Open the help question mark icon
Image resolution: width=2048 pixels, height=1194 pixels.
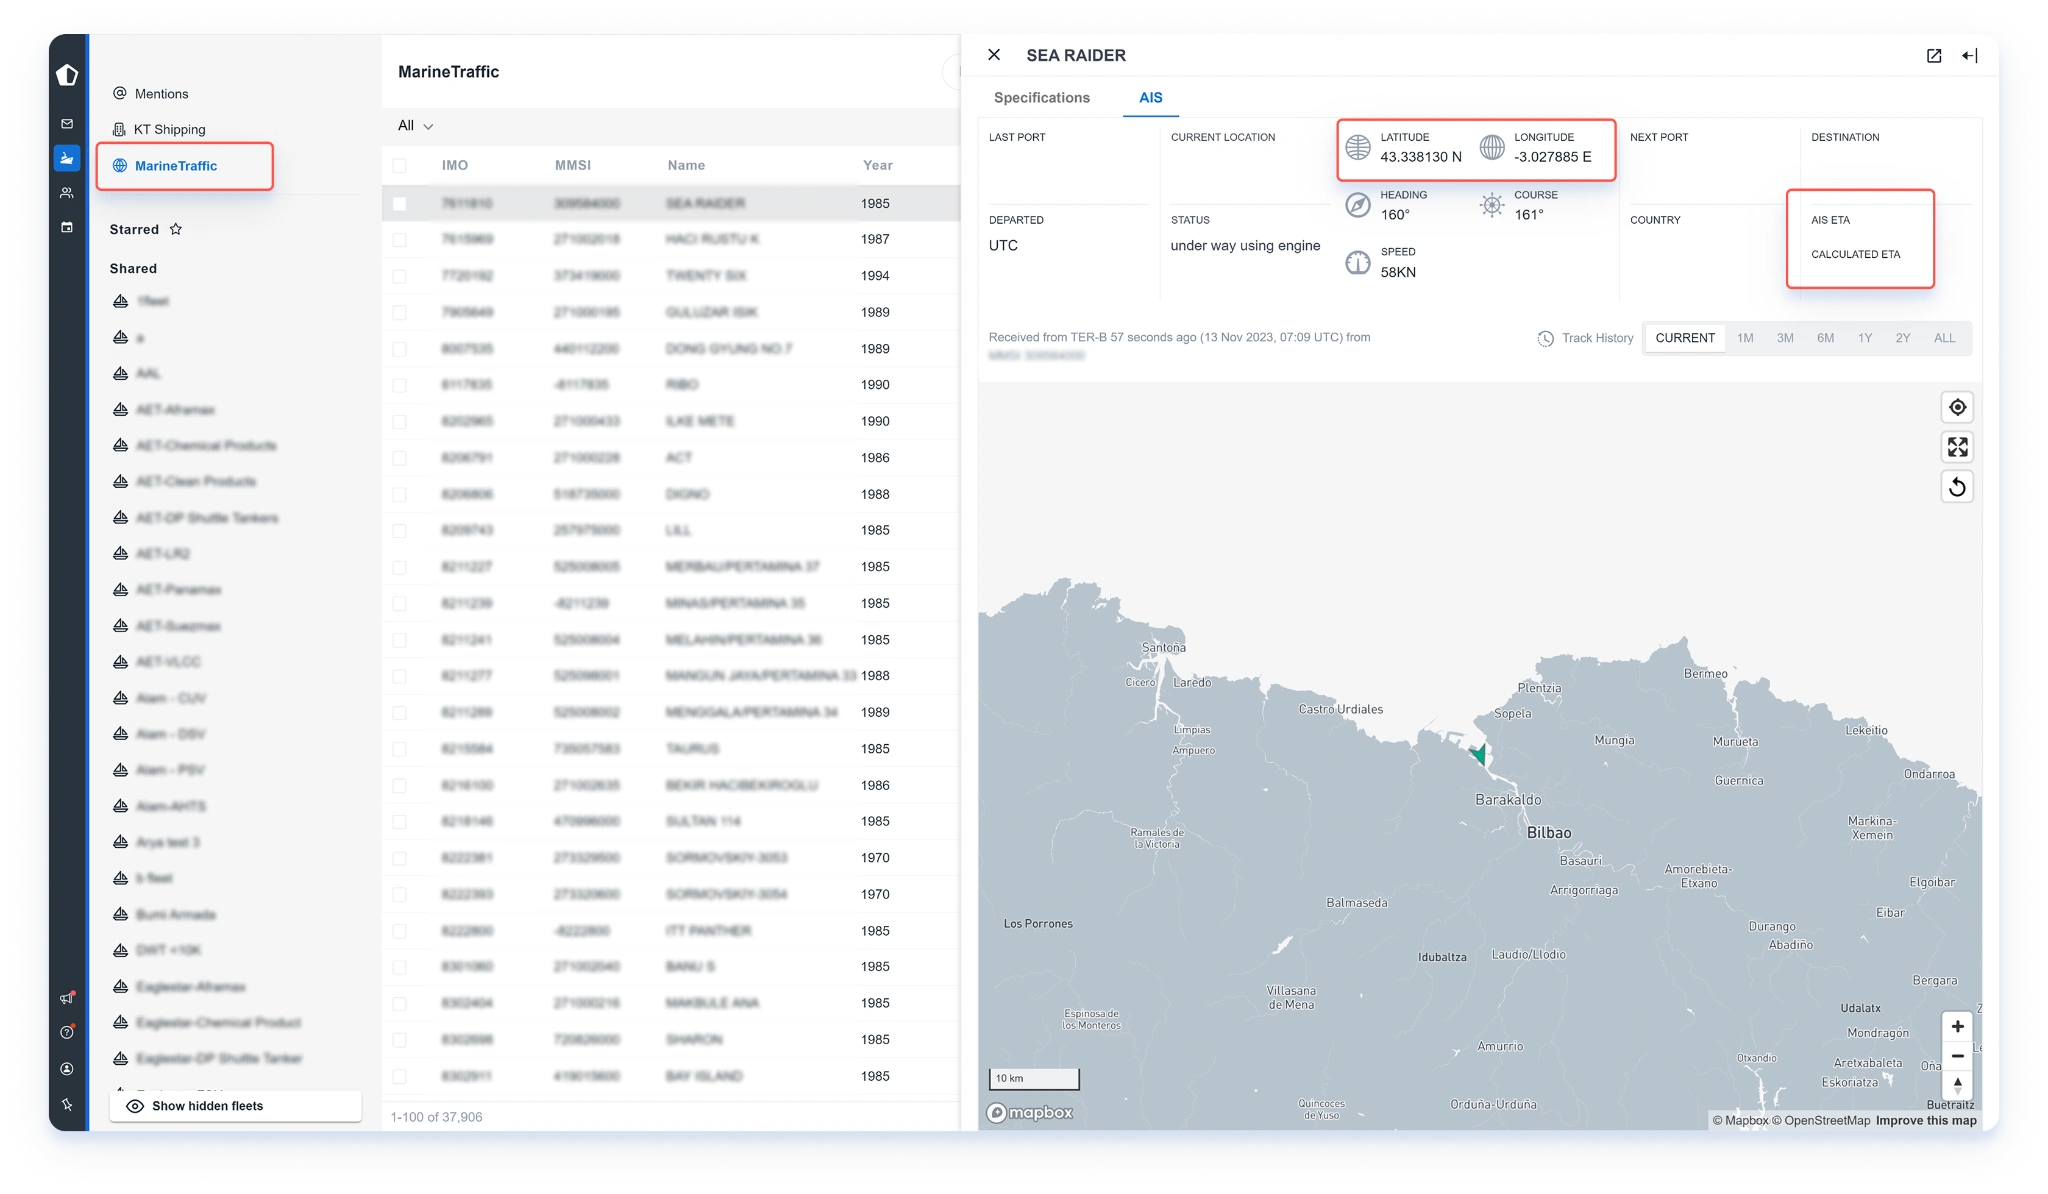pyautogui.click(x=67, y=1032)
